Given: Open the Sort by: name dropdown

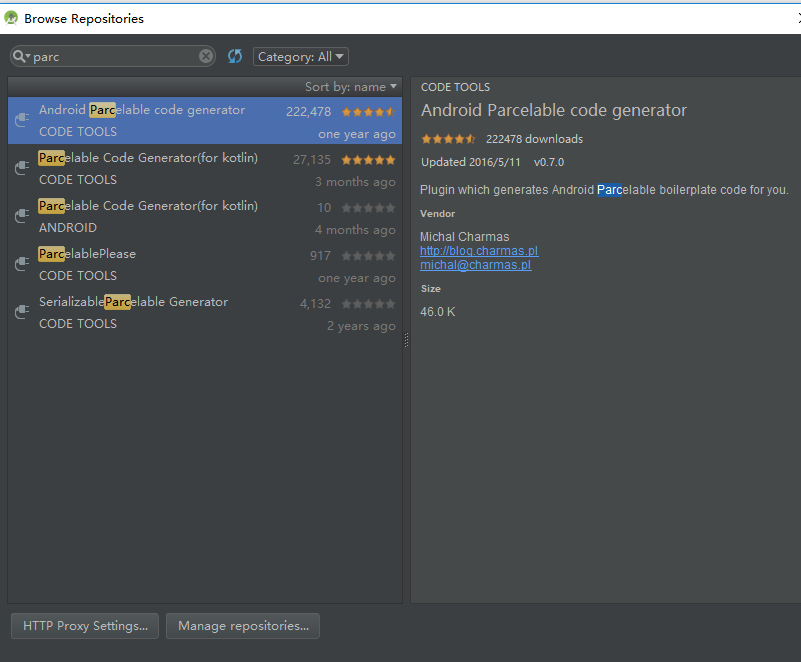Looking at the screenshot, I should (x=350, y=87).
